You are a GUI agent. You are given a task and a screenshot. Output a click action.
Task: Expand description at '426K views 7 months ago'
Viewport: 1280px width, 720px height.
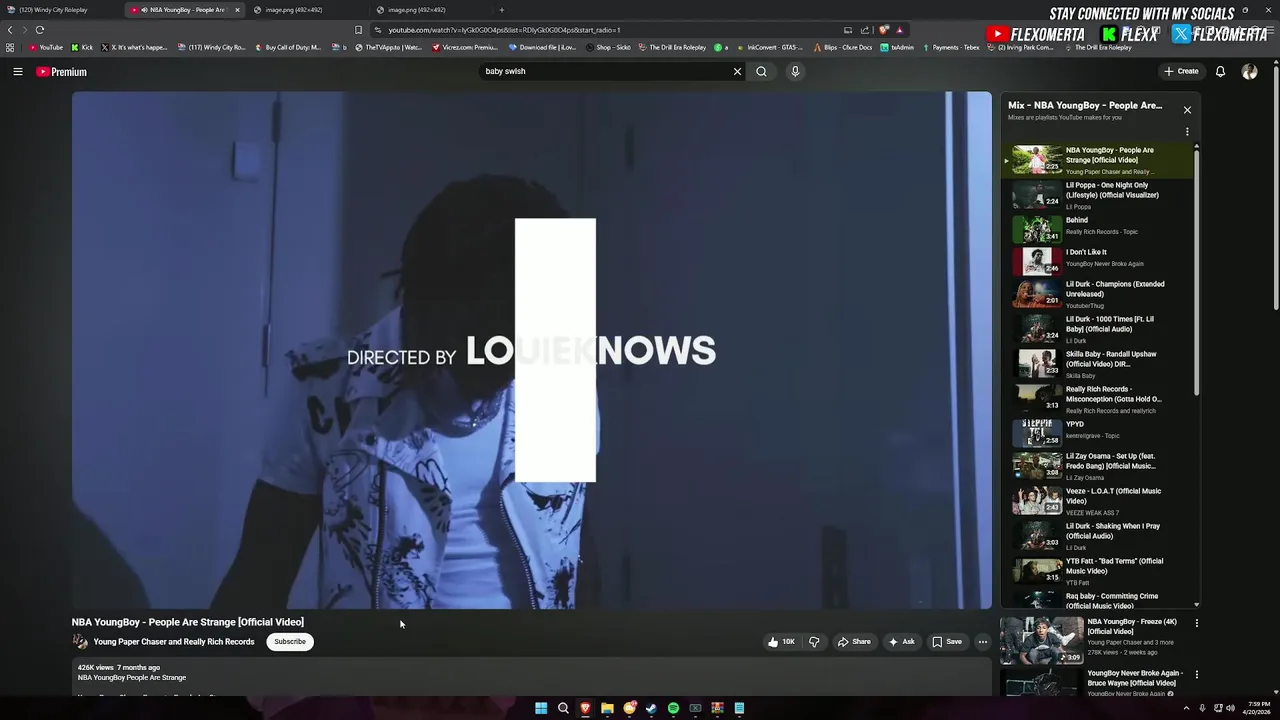point(119,667)
